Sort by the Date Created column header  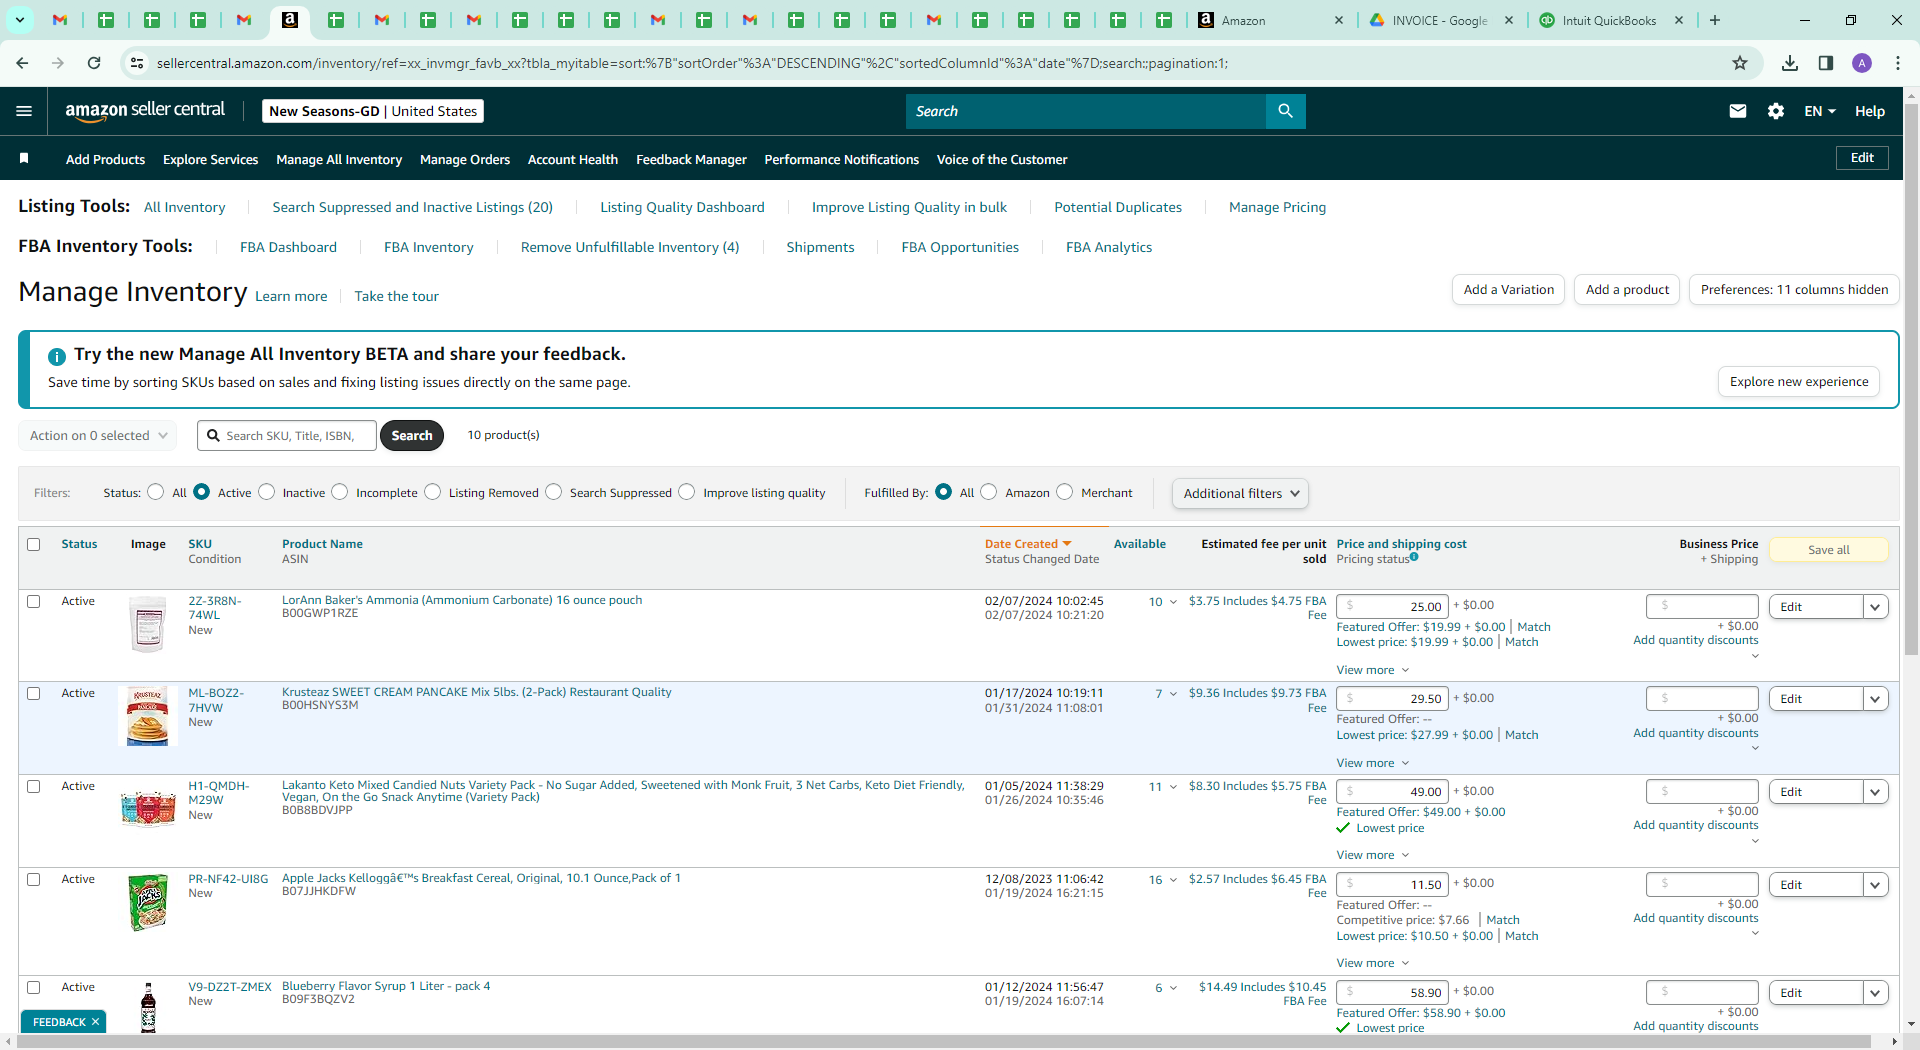pyautogui.click(x=1028, y=544)
